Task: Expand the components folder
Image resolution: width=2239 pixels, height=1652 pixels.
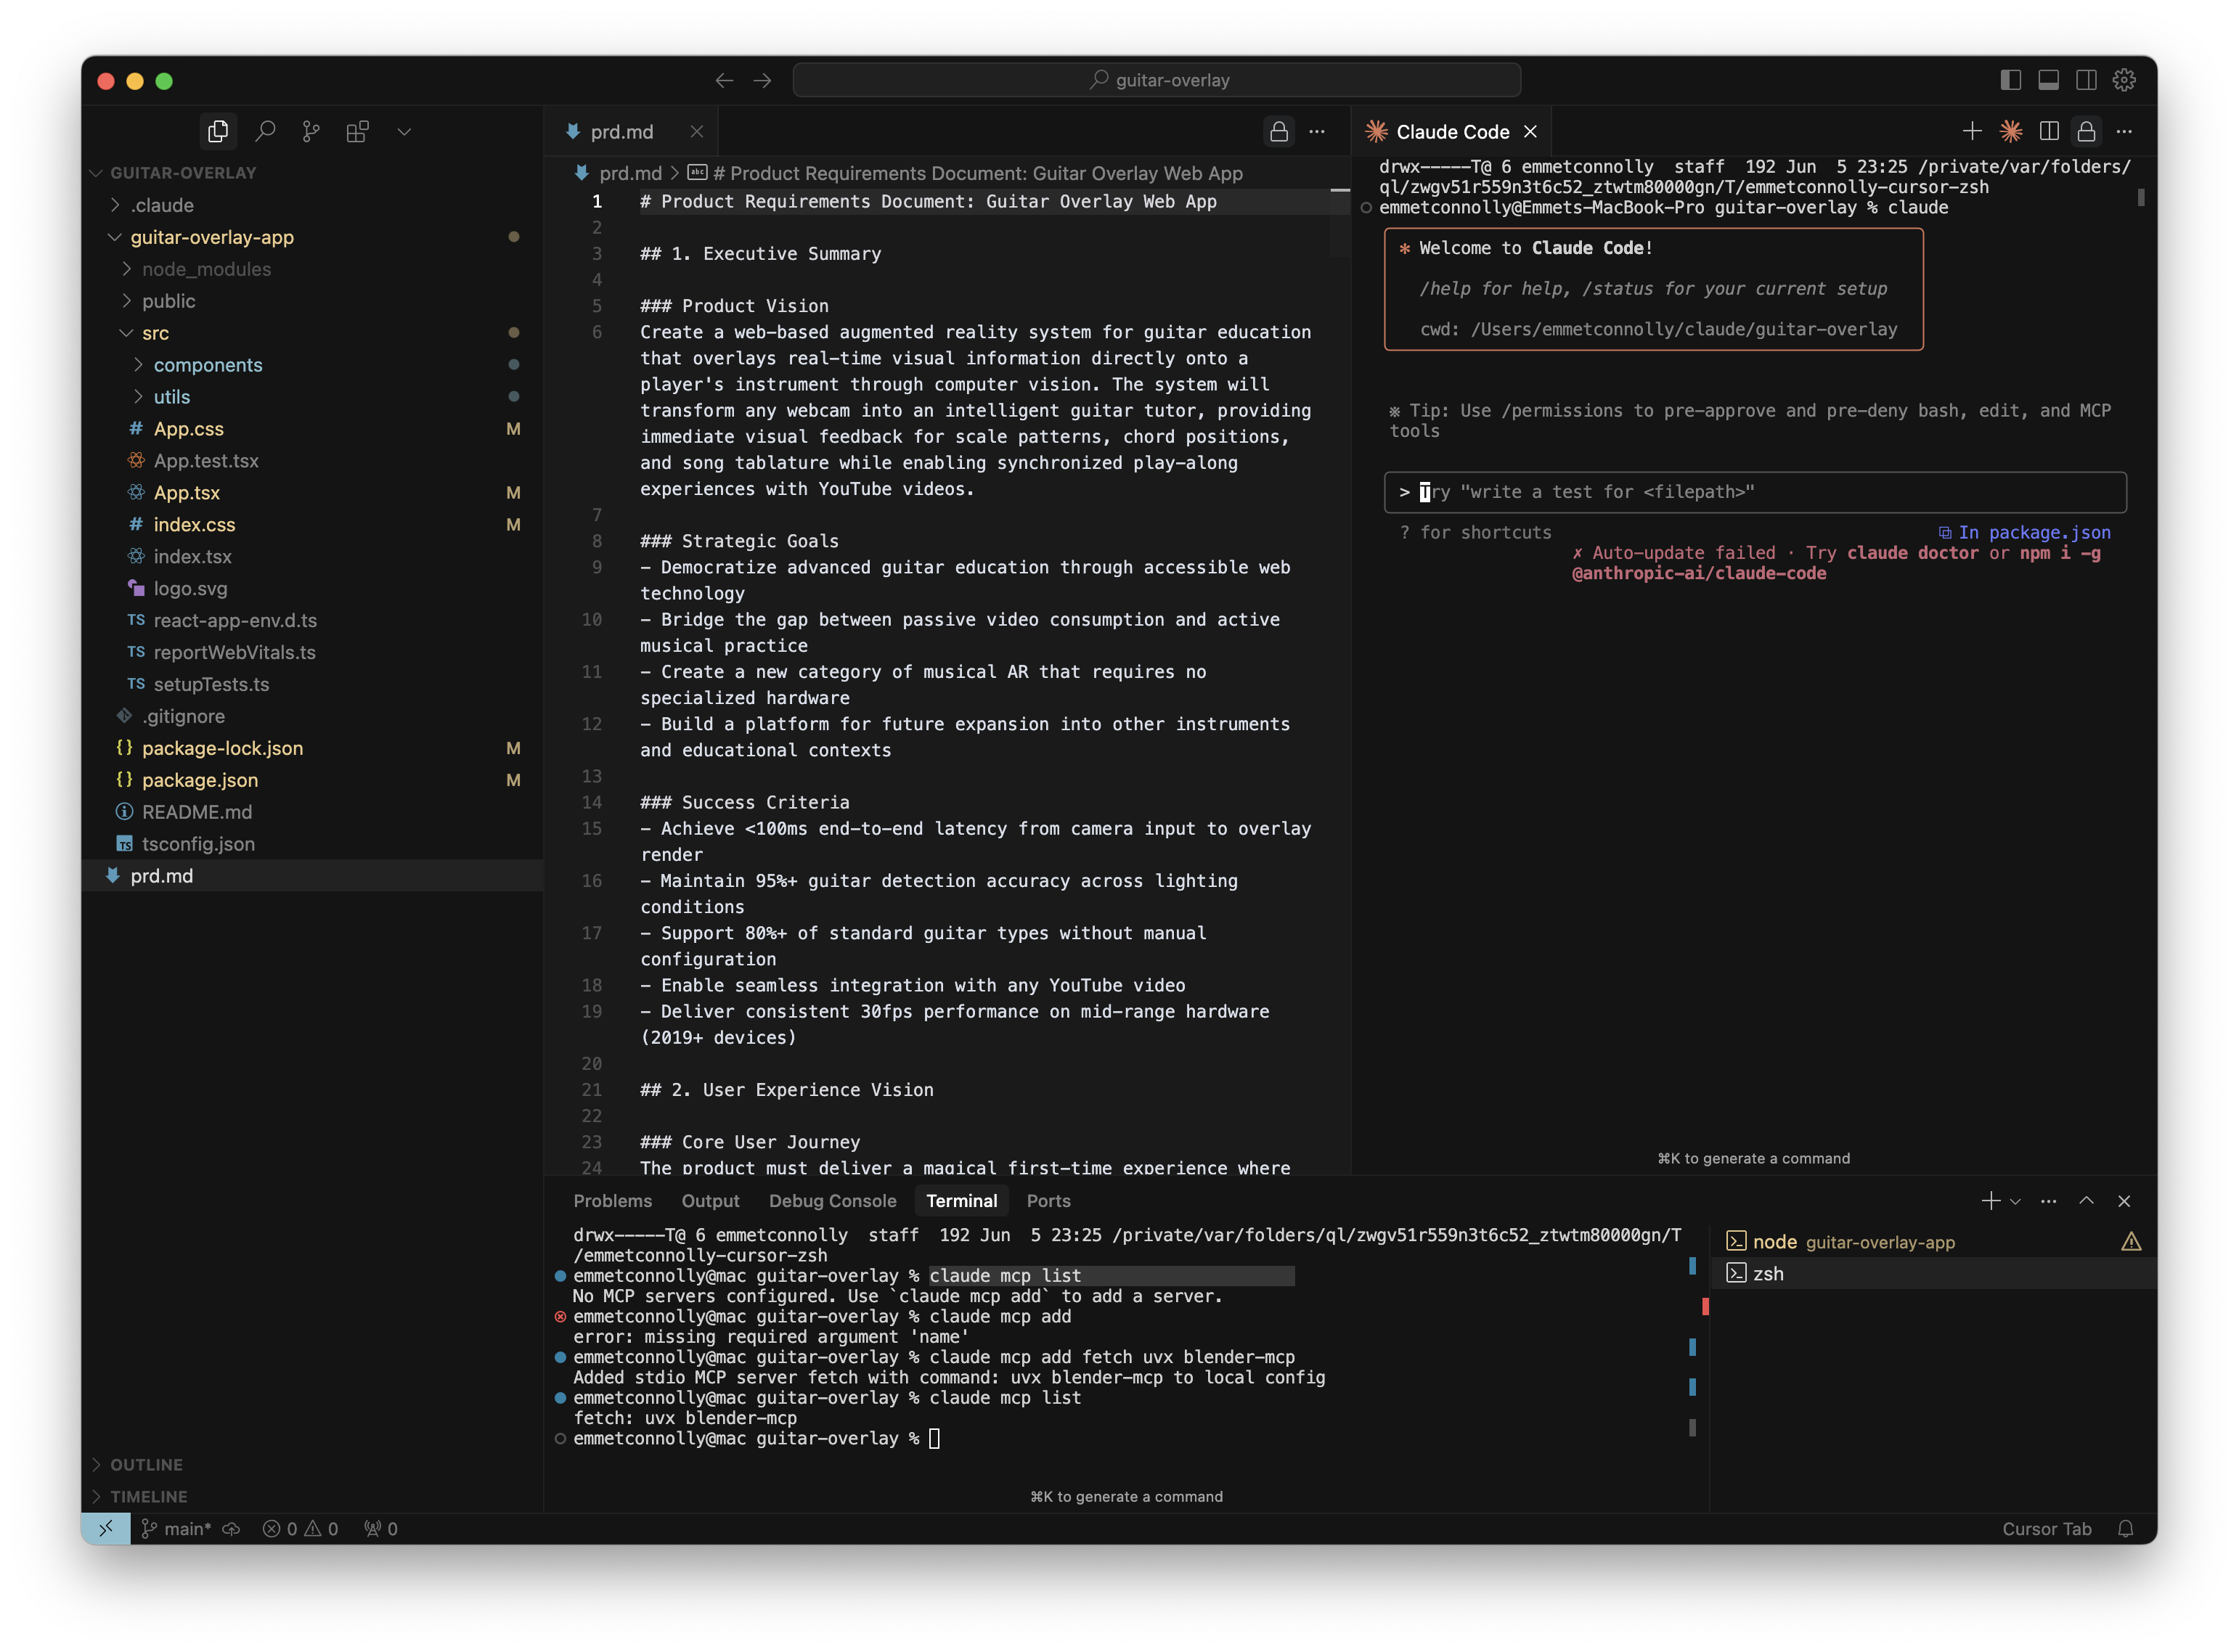Action: [x=312, y=365]
